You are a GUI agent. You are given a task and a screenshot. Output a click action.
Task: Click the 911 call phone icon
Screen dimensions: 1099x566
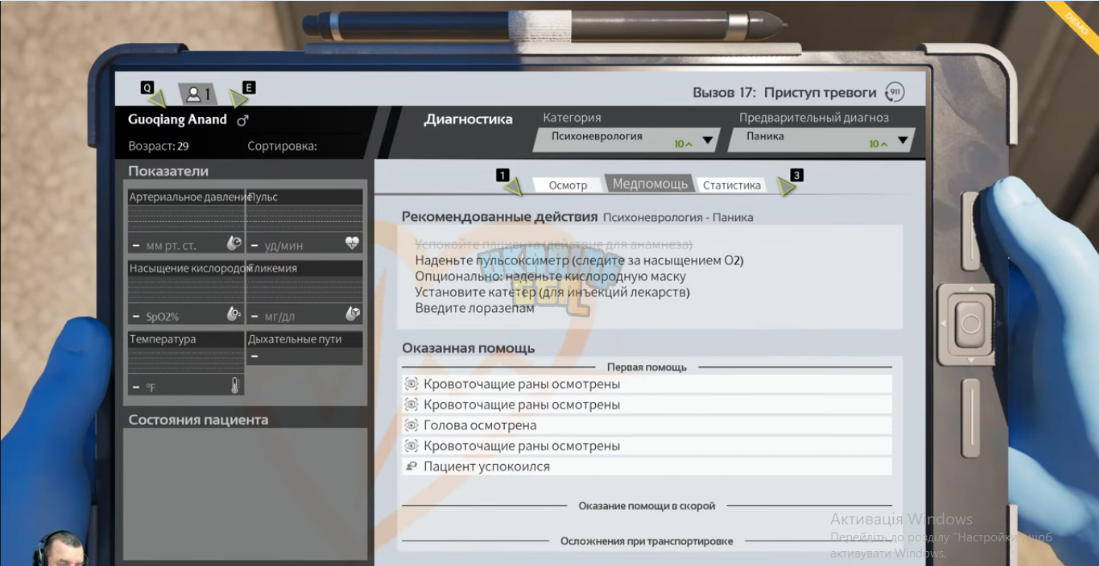894,92
